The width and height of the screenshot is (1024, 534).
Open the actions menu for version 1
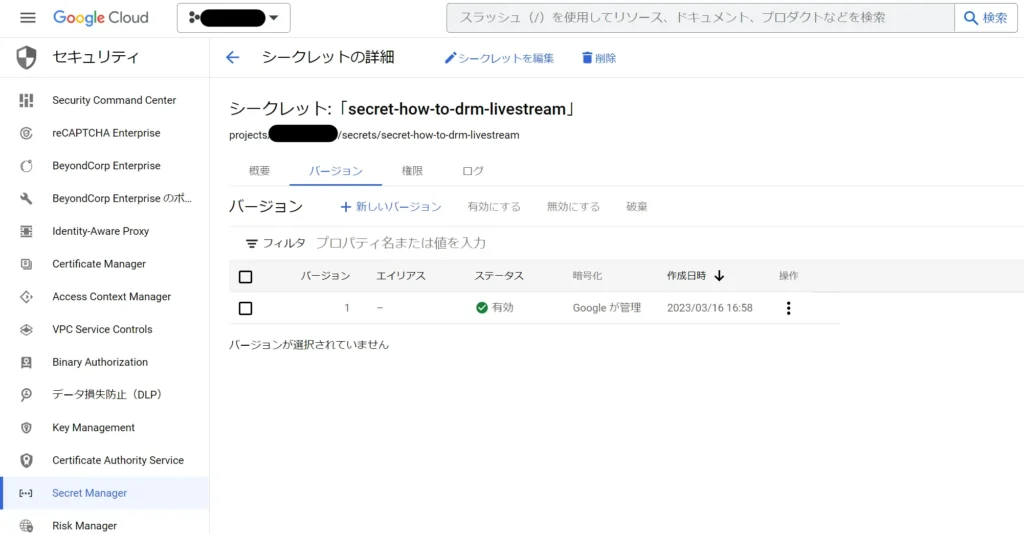coord(788,308)
